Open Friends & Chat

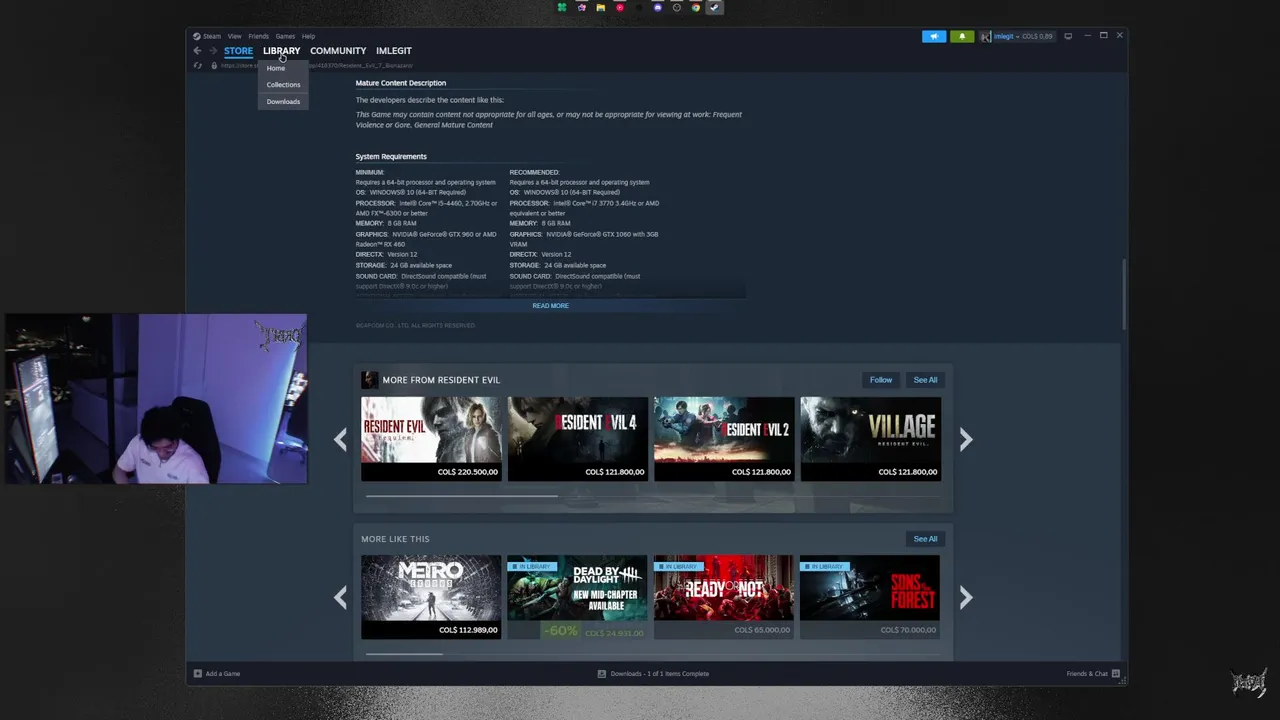(x=1087, y=674)
